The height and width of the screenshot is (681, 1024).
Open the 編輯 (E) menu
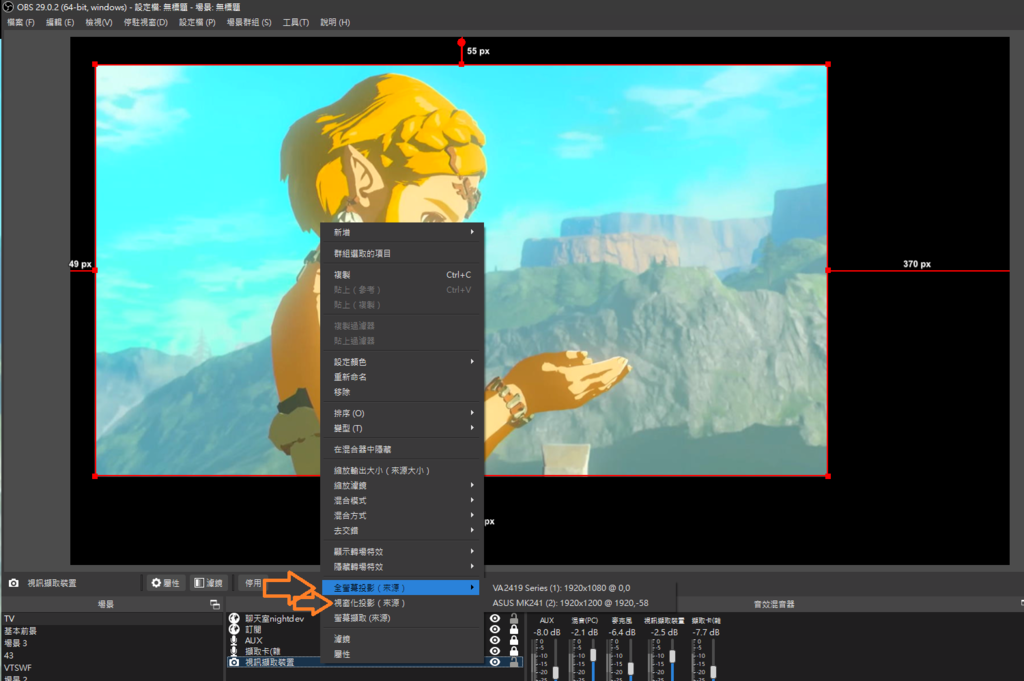[60, 22]
